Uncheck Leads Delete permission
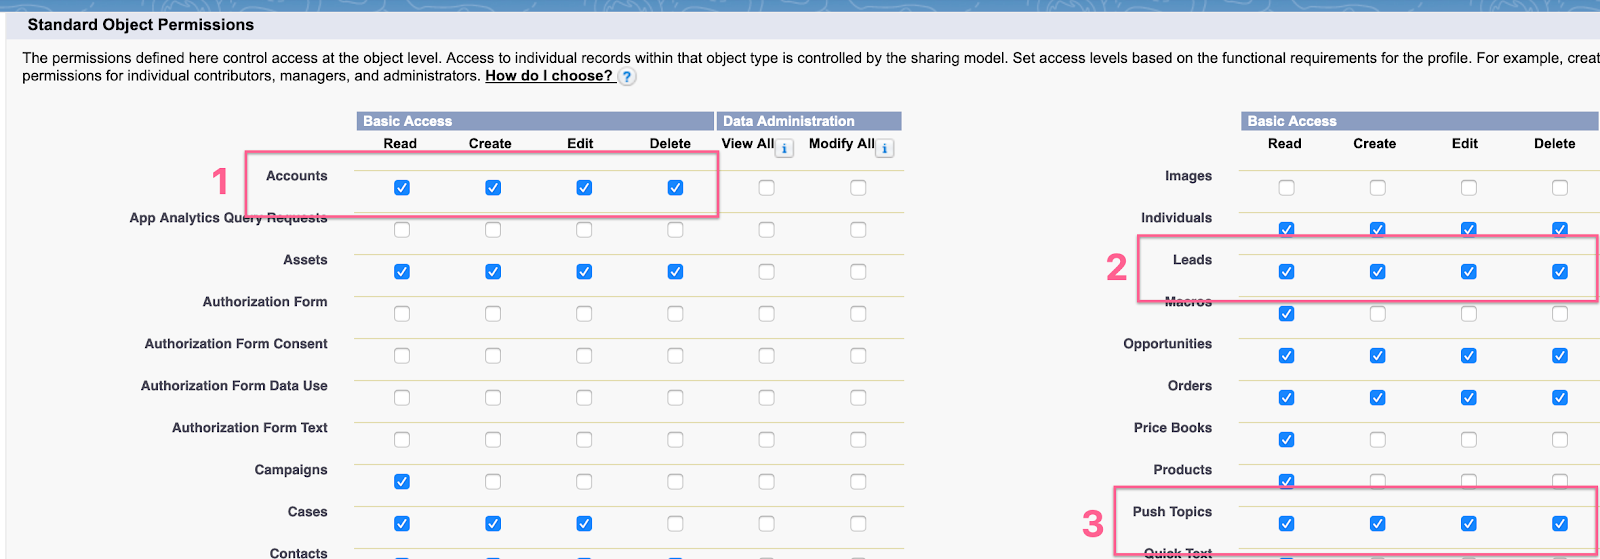Viewport: 1600px width, 559px height. coord(1559,272)
